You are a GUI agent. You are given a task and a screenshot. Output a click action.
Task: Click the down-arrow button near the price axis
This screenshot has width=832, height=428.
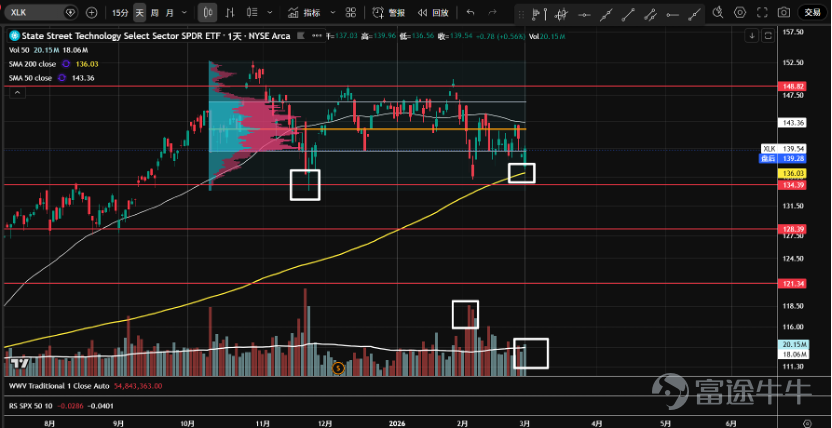752,36
